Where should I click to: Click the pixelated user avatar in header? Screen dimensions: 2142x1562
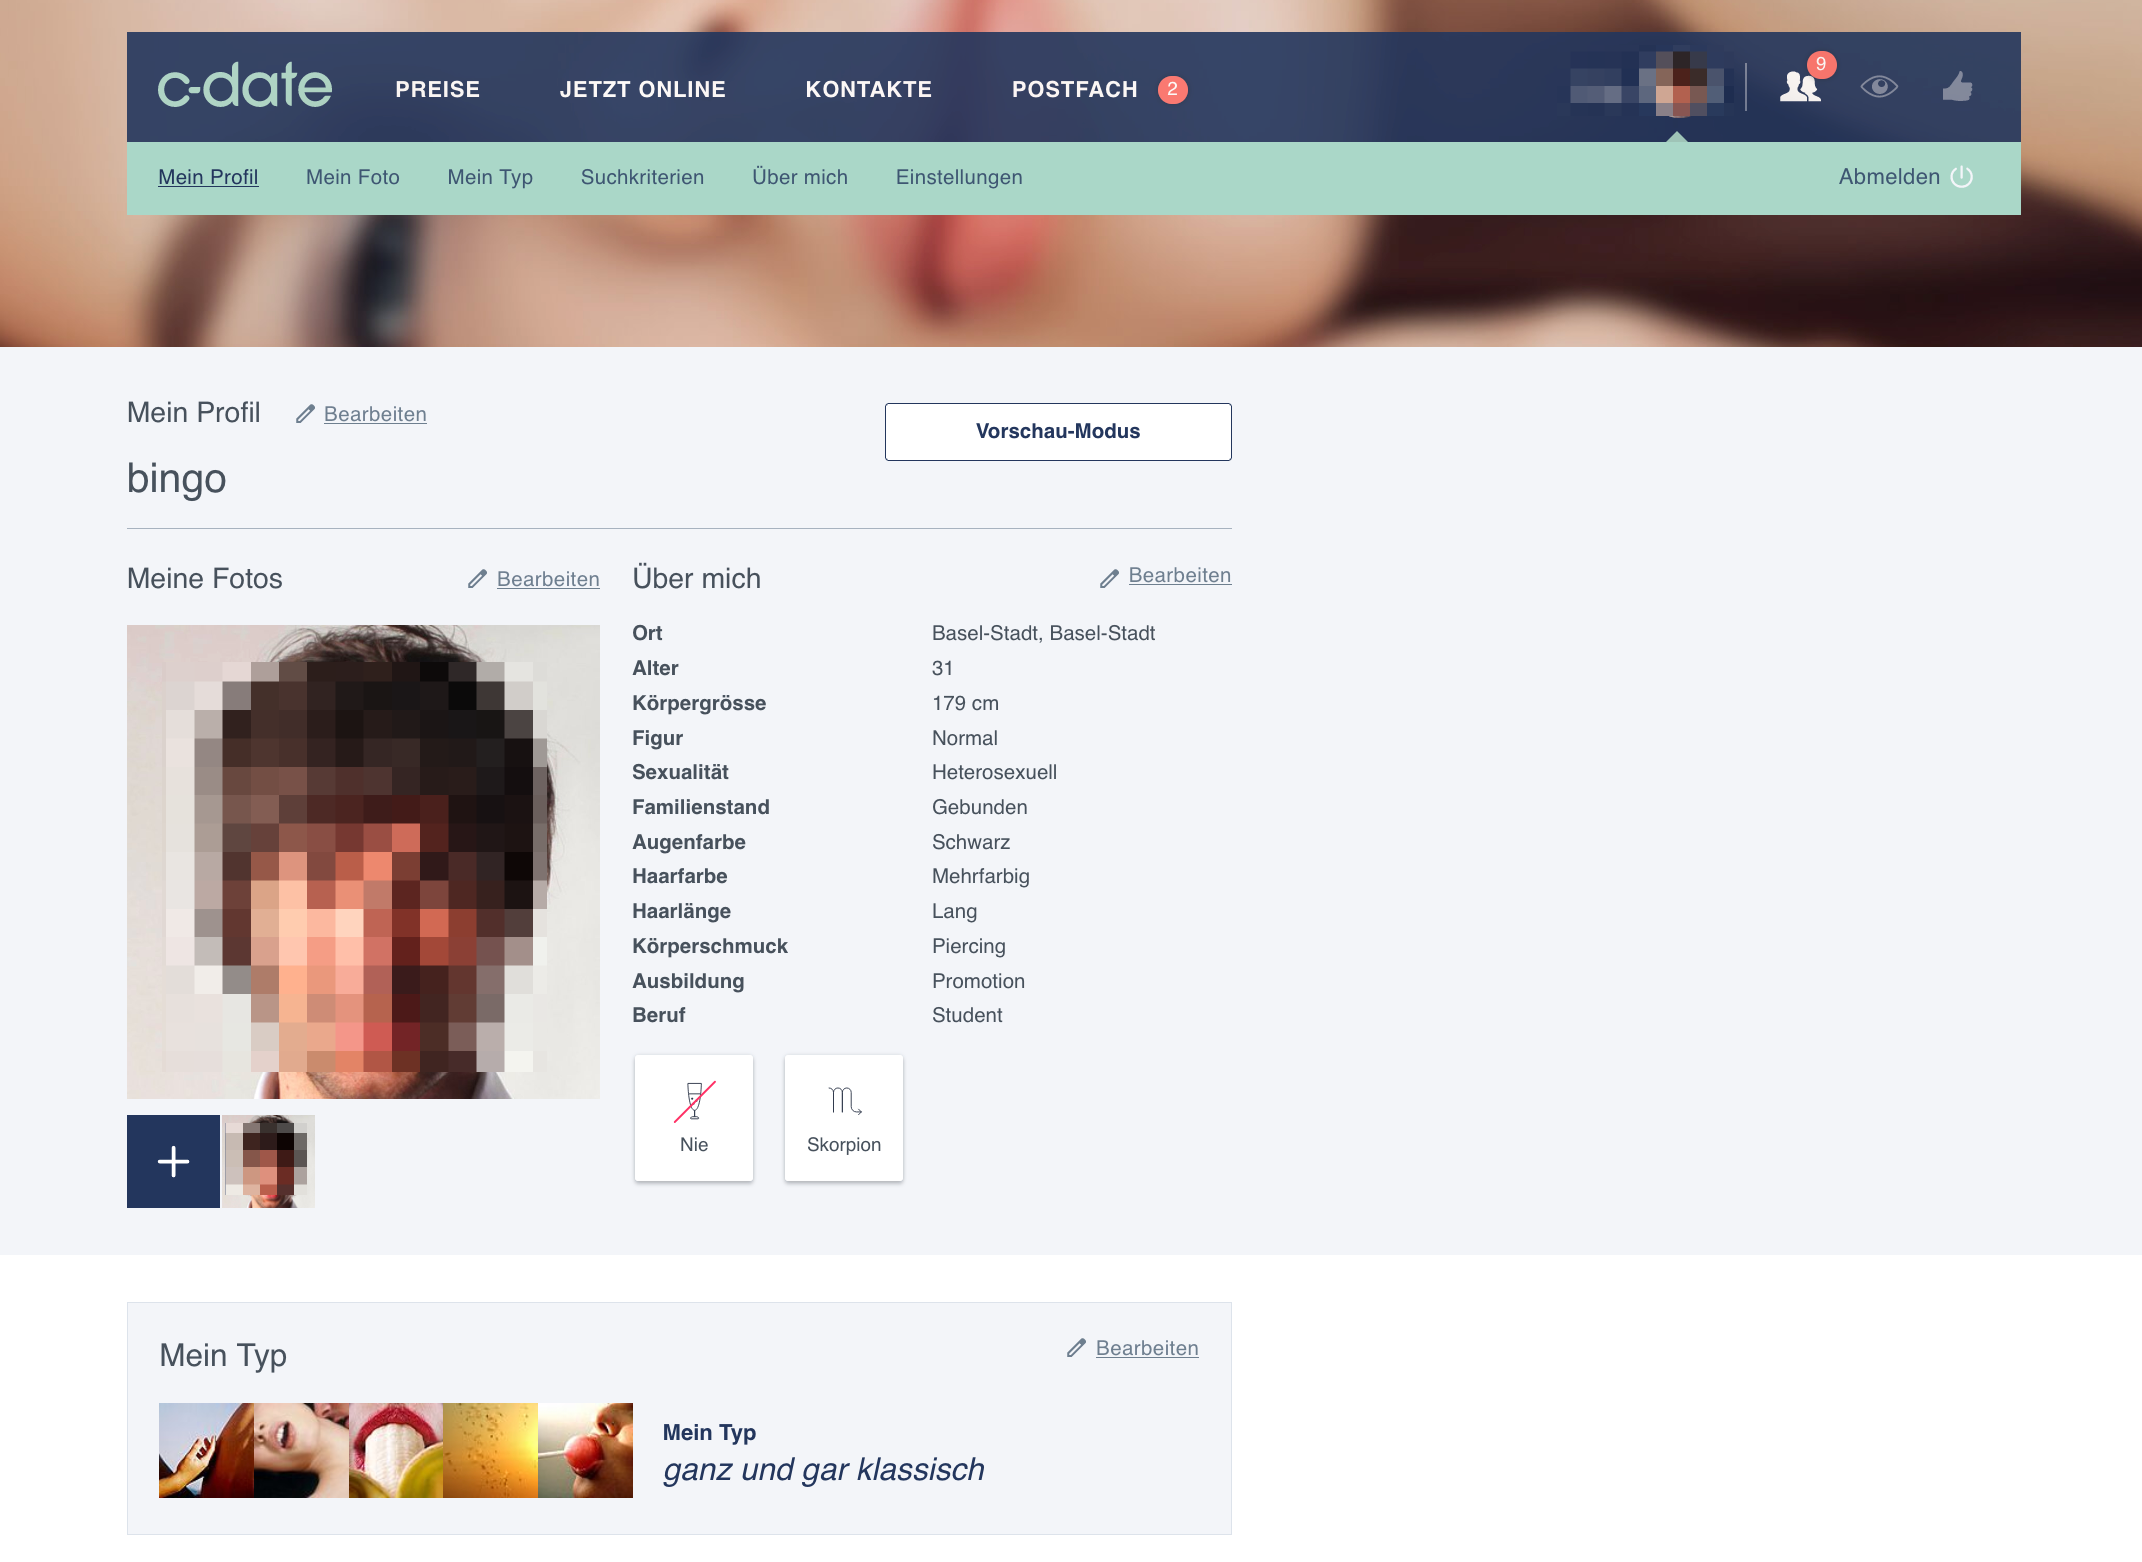pos(1678,85)
